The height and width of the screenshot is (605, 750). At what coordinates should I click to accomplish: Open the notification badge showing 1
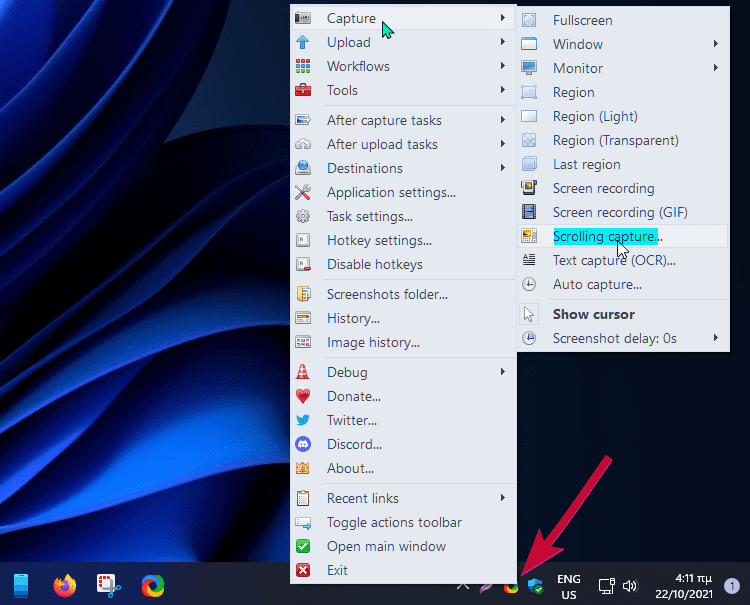(731, 586)
